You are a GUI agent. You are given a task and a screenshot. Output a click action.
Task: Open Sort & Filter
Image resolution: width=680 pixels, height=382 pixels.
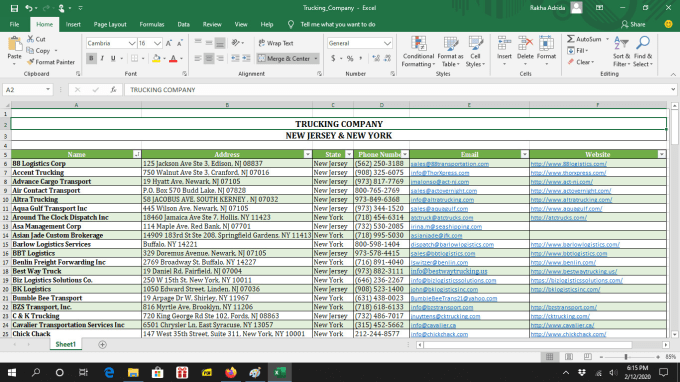click(x=621, y=52)
